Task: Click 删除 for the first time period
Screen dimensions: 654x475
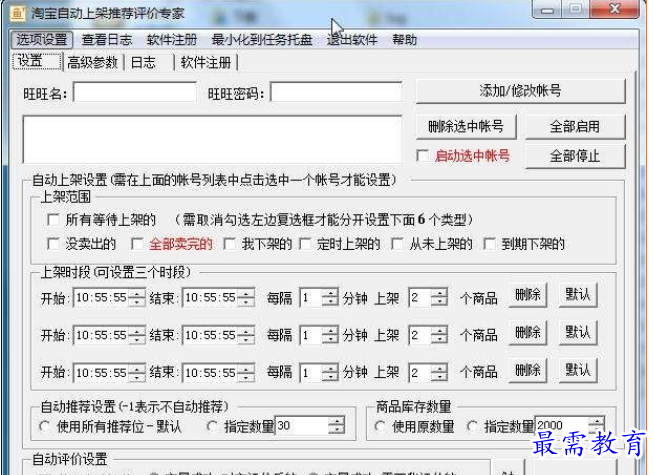Action: coord(528,295)
